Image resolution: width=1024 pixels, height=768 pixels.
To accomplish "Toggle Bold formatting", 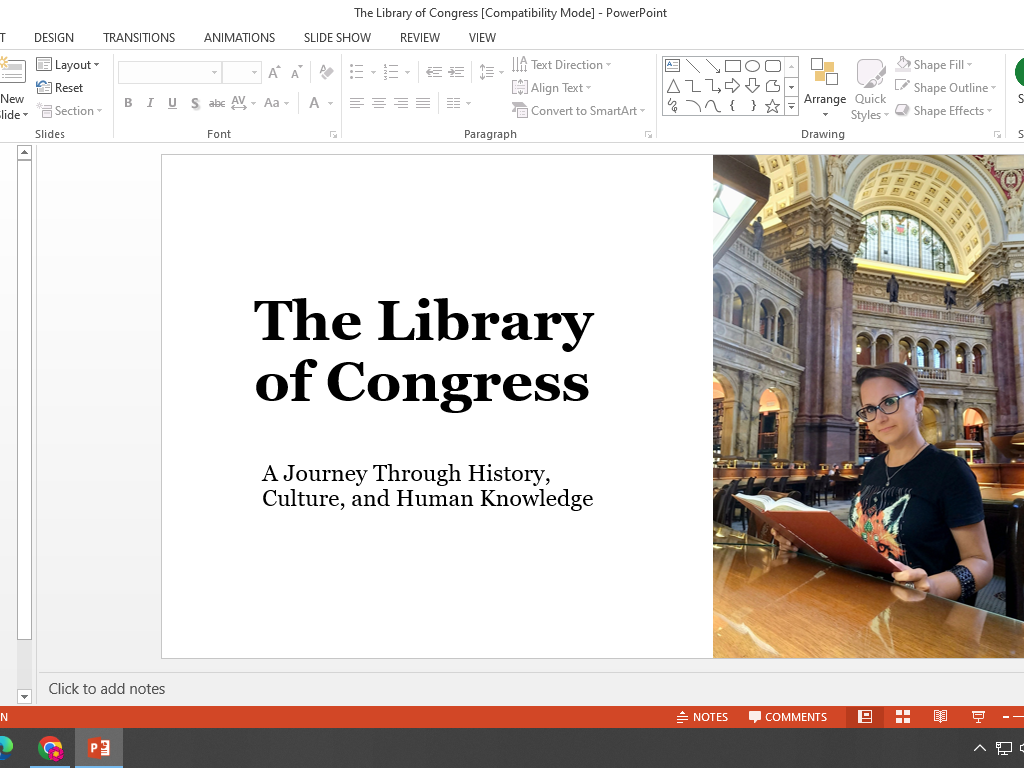I will click(x=128, y=103).
